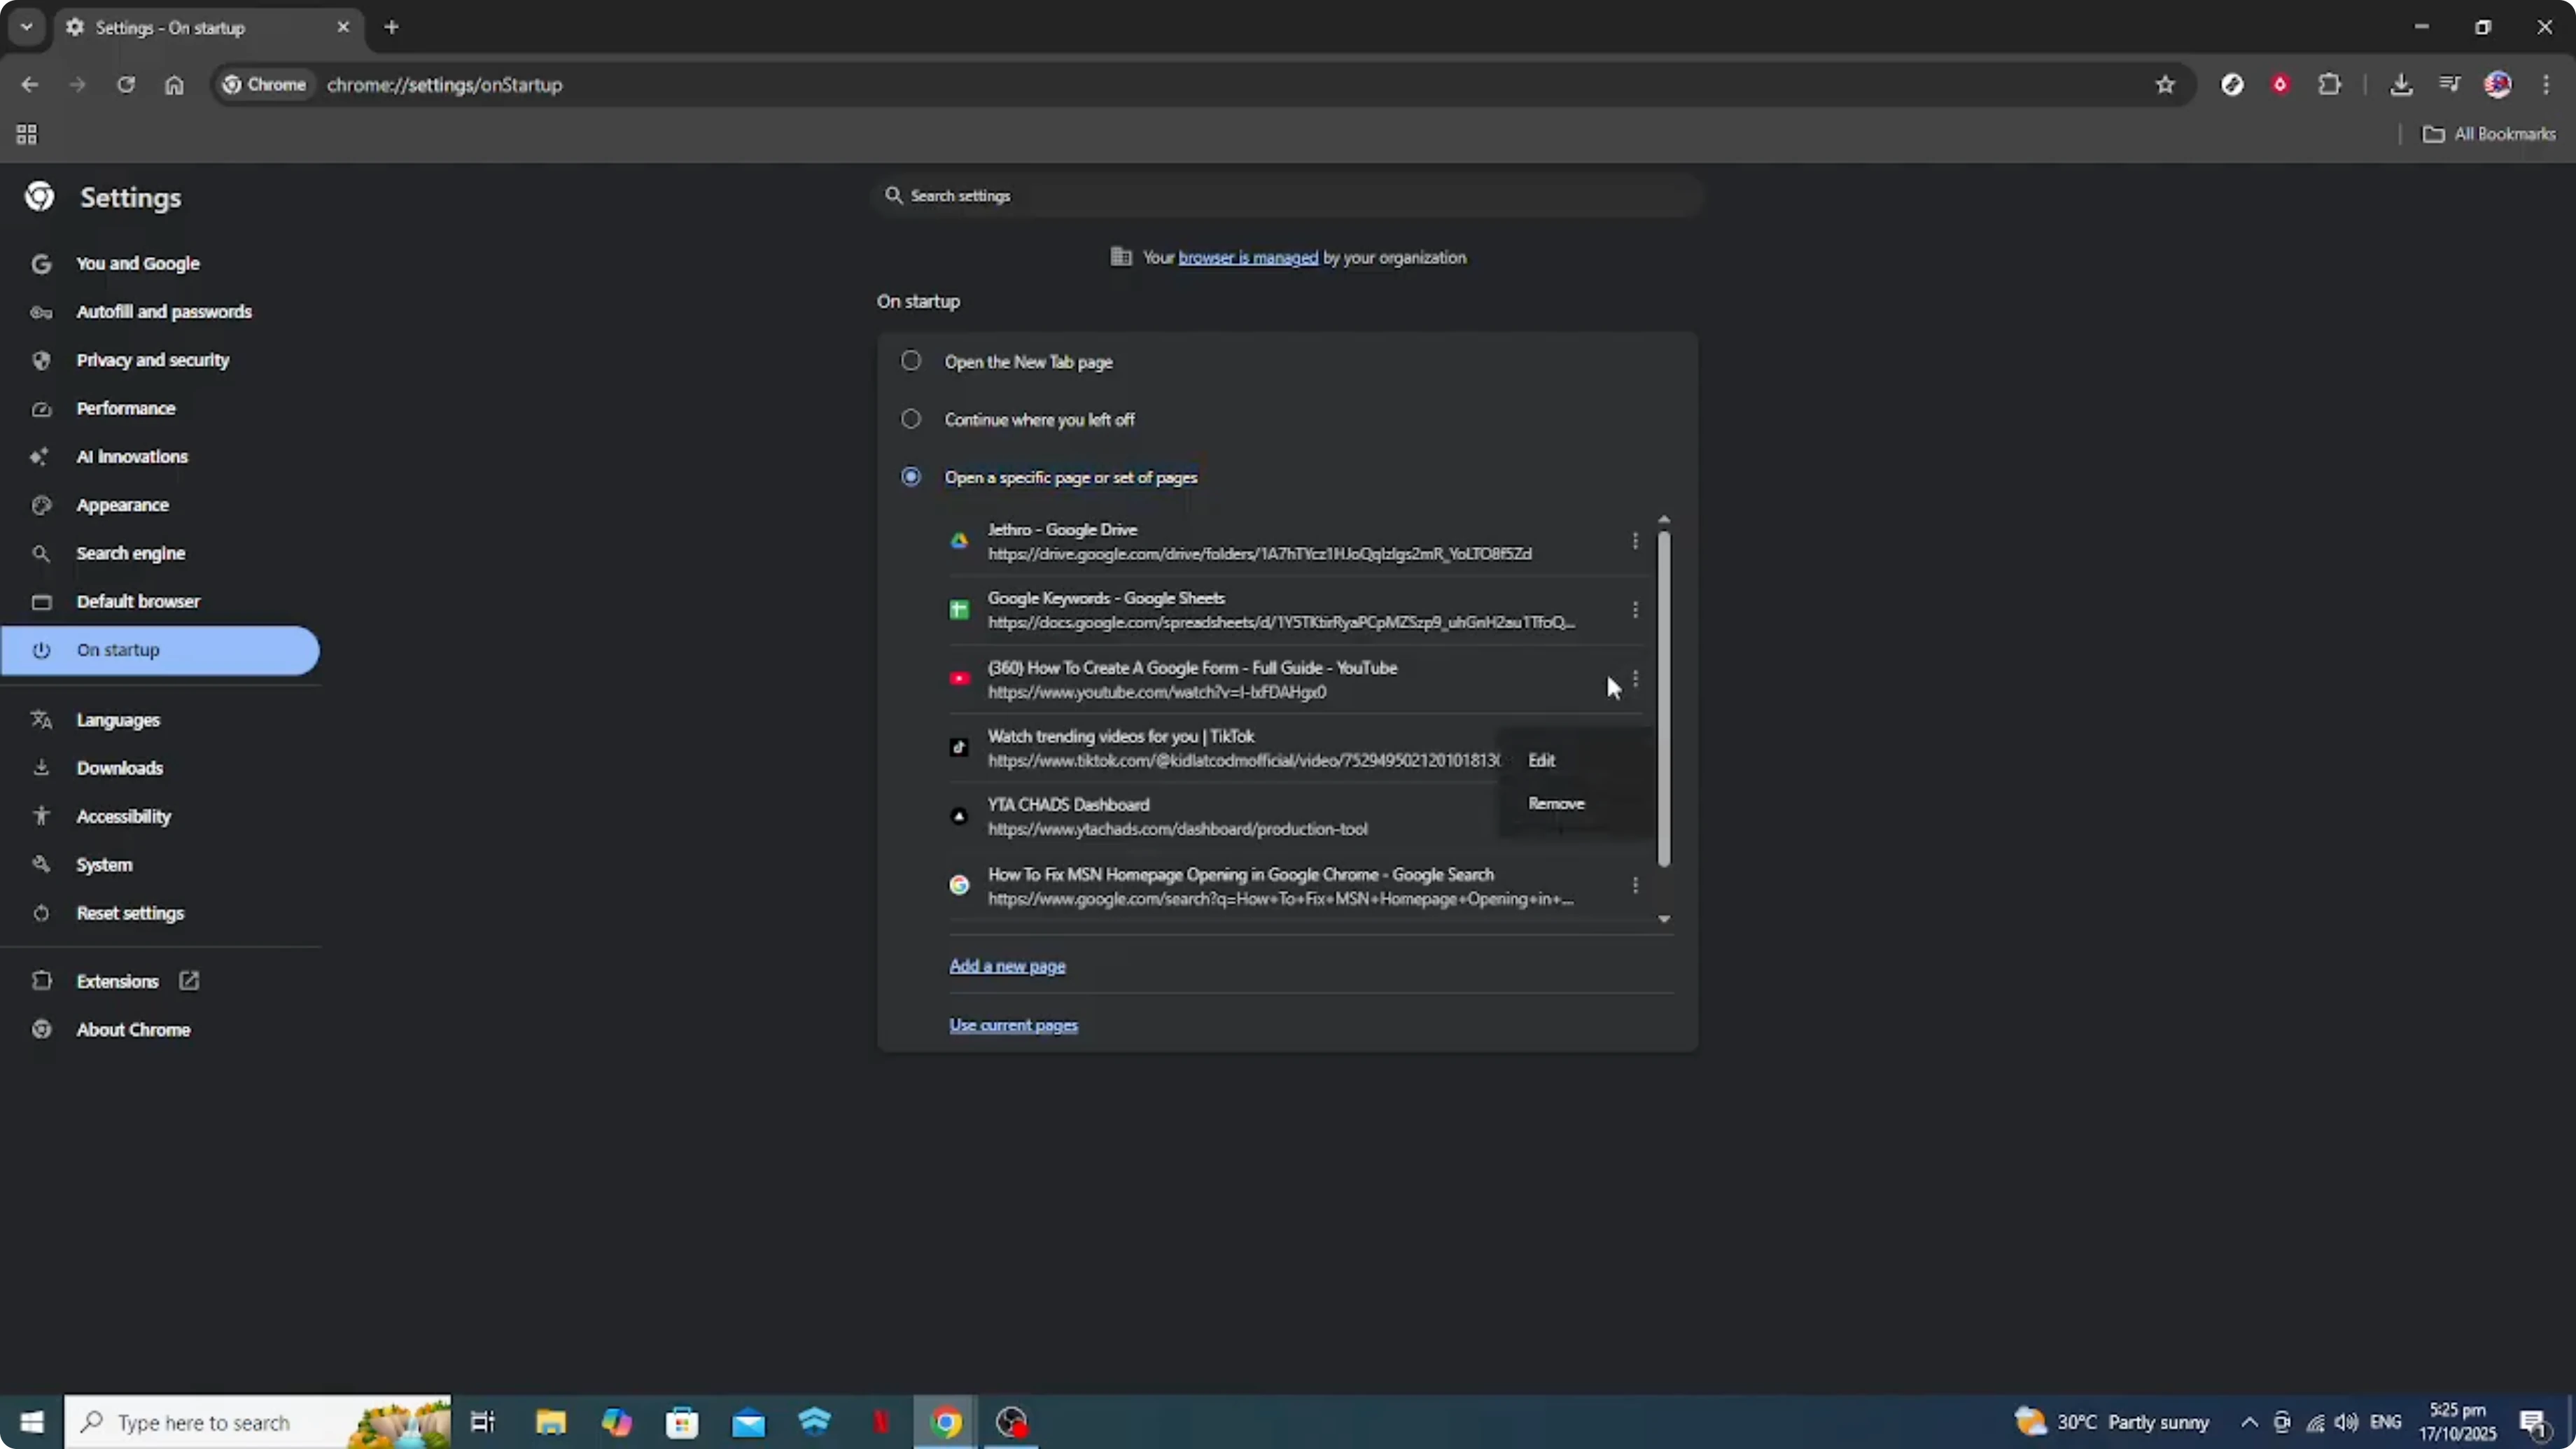Choose Remove in the context menu
The height and width of the screenshot is (1449, 2576).
tap(1575, 803)
